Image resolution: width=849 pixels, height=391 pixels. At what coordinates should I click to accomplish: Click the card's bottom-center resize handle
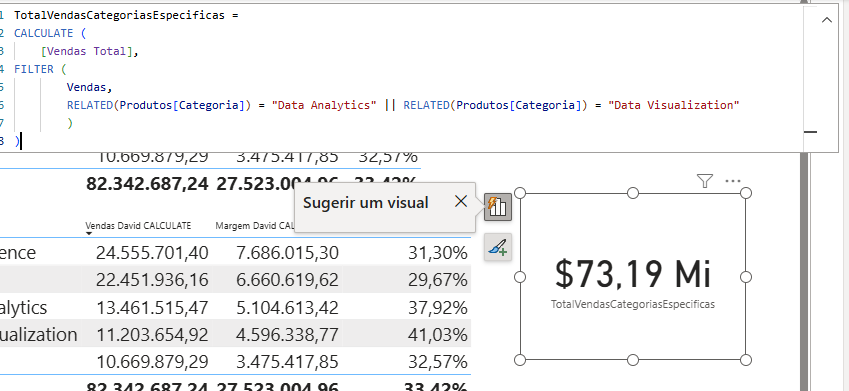pyautogui.click(x=632, y=360)
